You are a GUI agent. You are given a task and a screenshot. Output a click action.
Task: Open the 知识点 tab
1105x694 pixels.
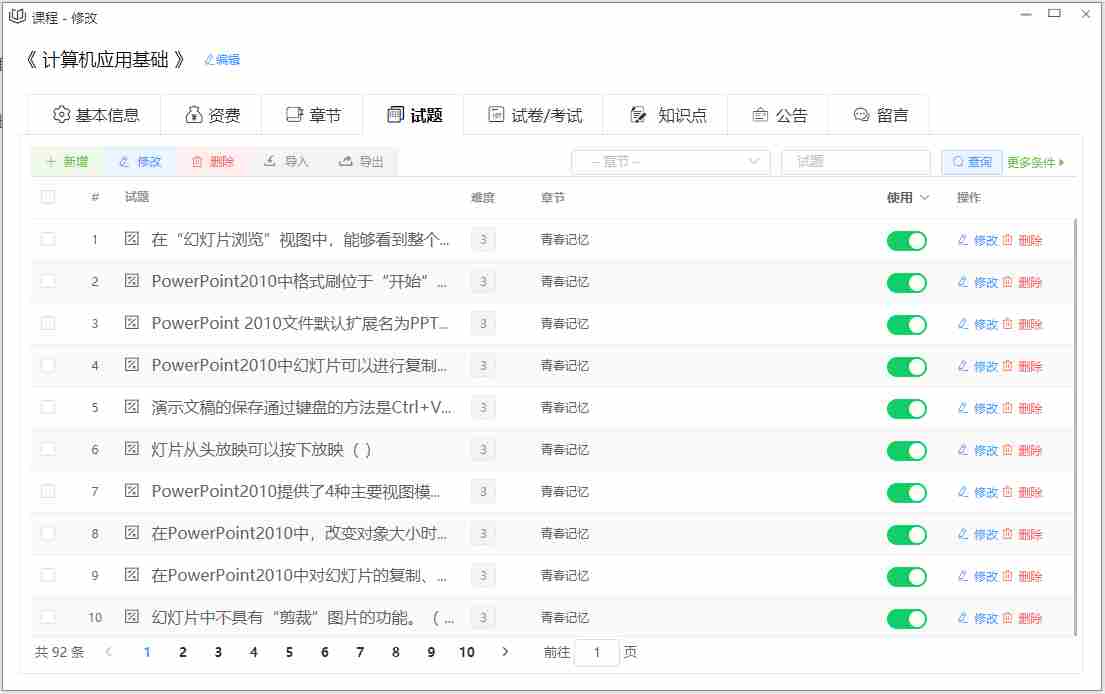point(668,115)
